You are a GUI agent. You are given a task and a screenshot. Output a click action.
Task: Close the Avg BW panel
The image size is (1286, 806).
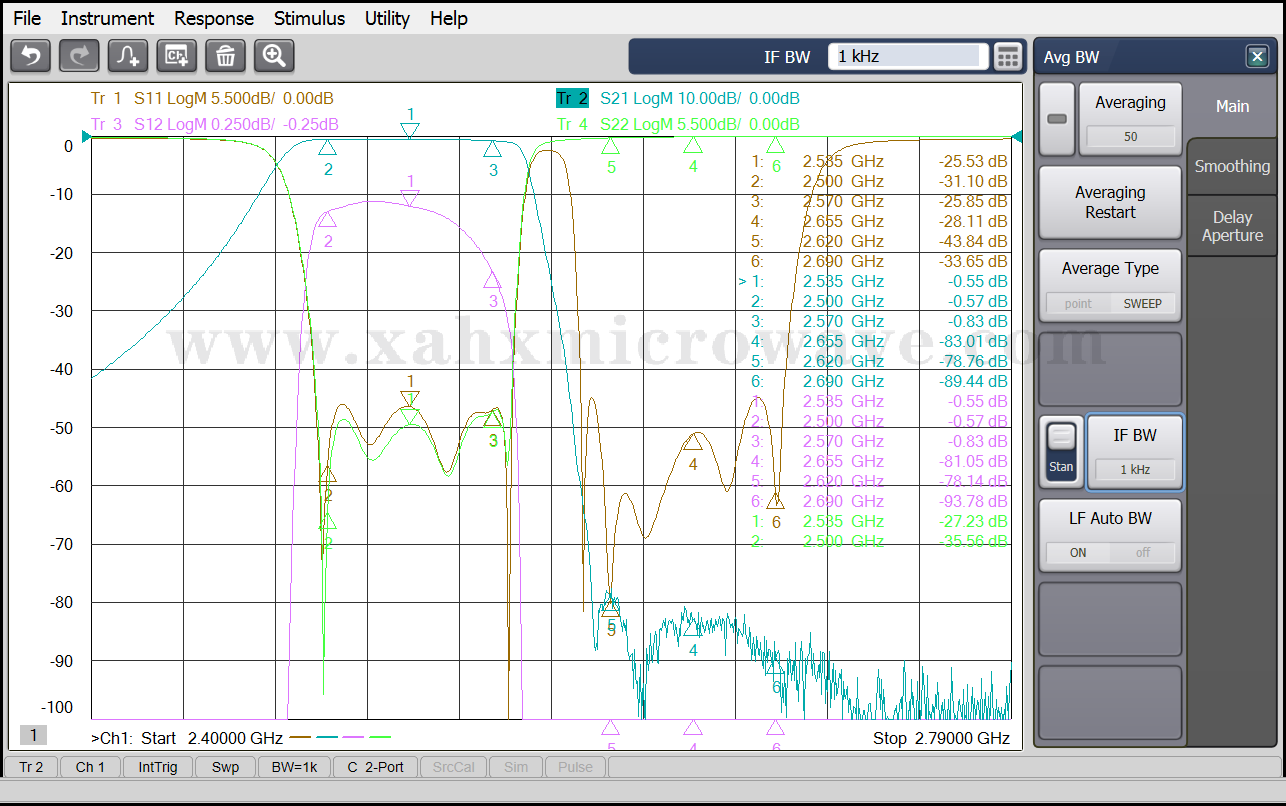1257,57
